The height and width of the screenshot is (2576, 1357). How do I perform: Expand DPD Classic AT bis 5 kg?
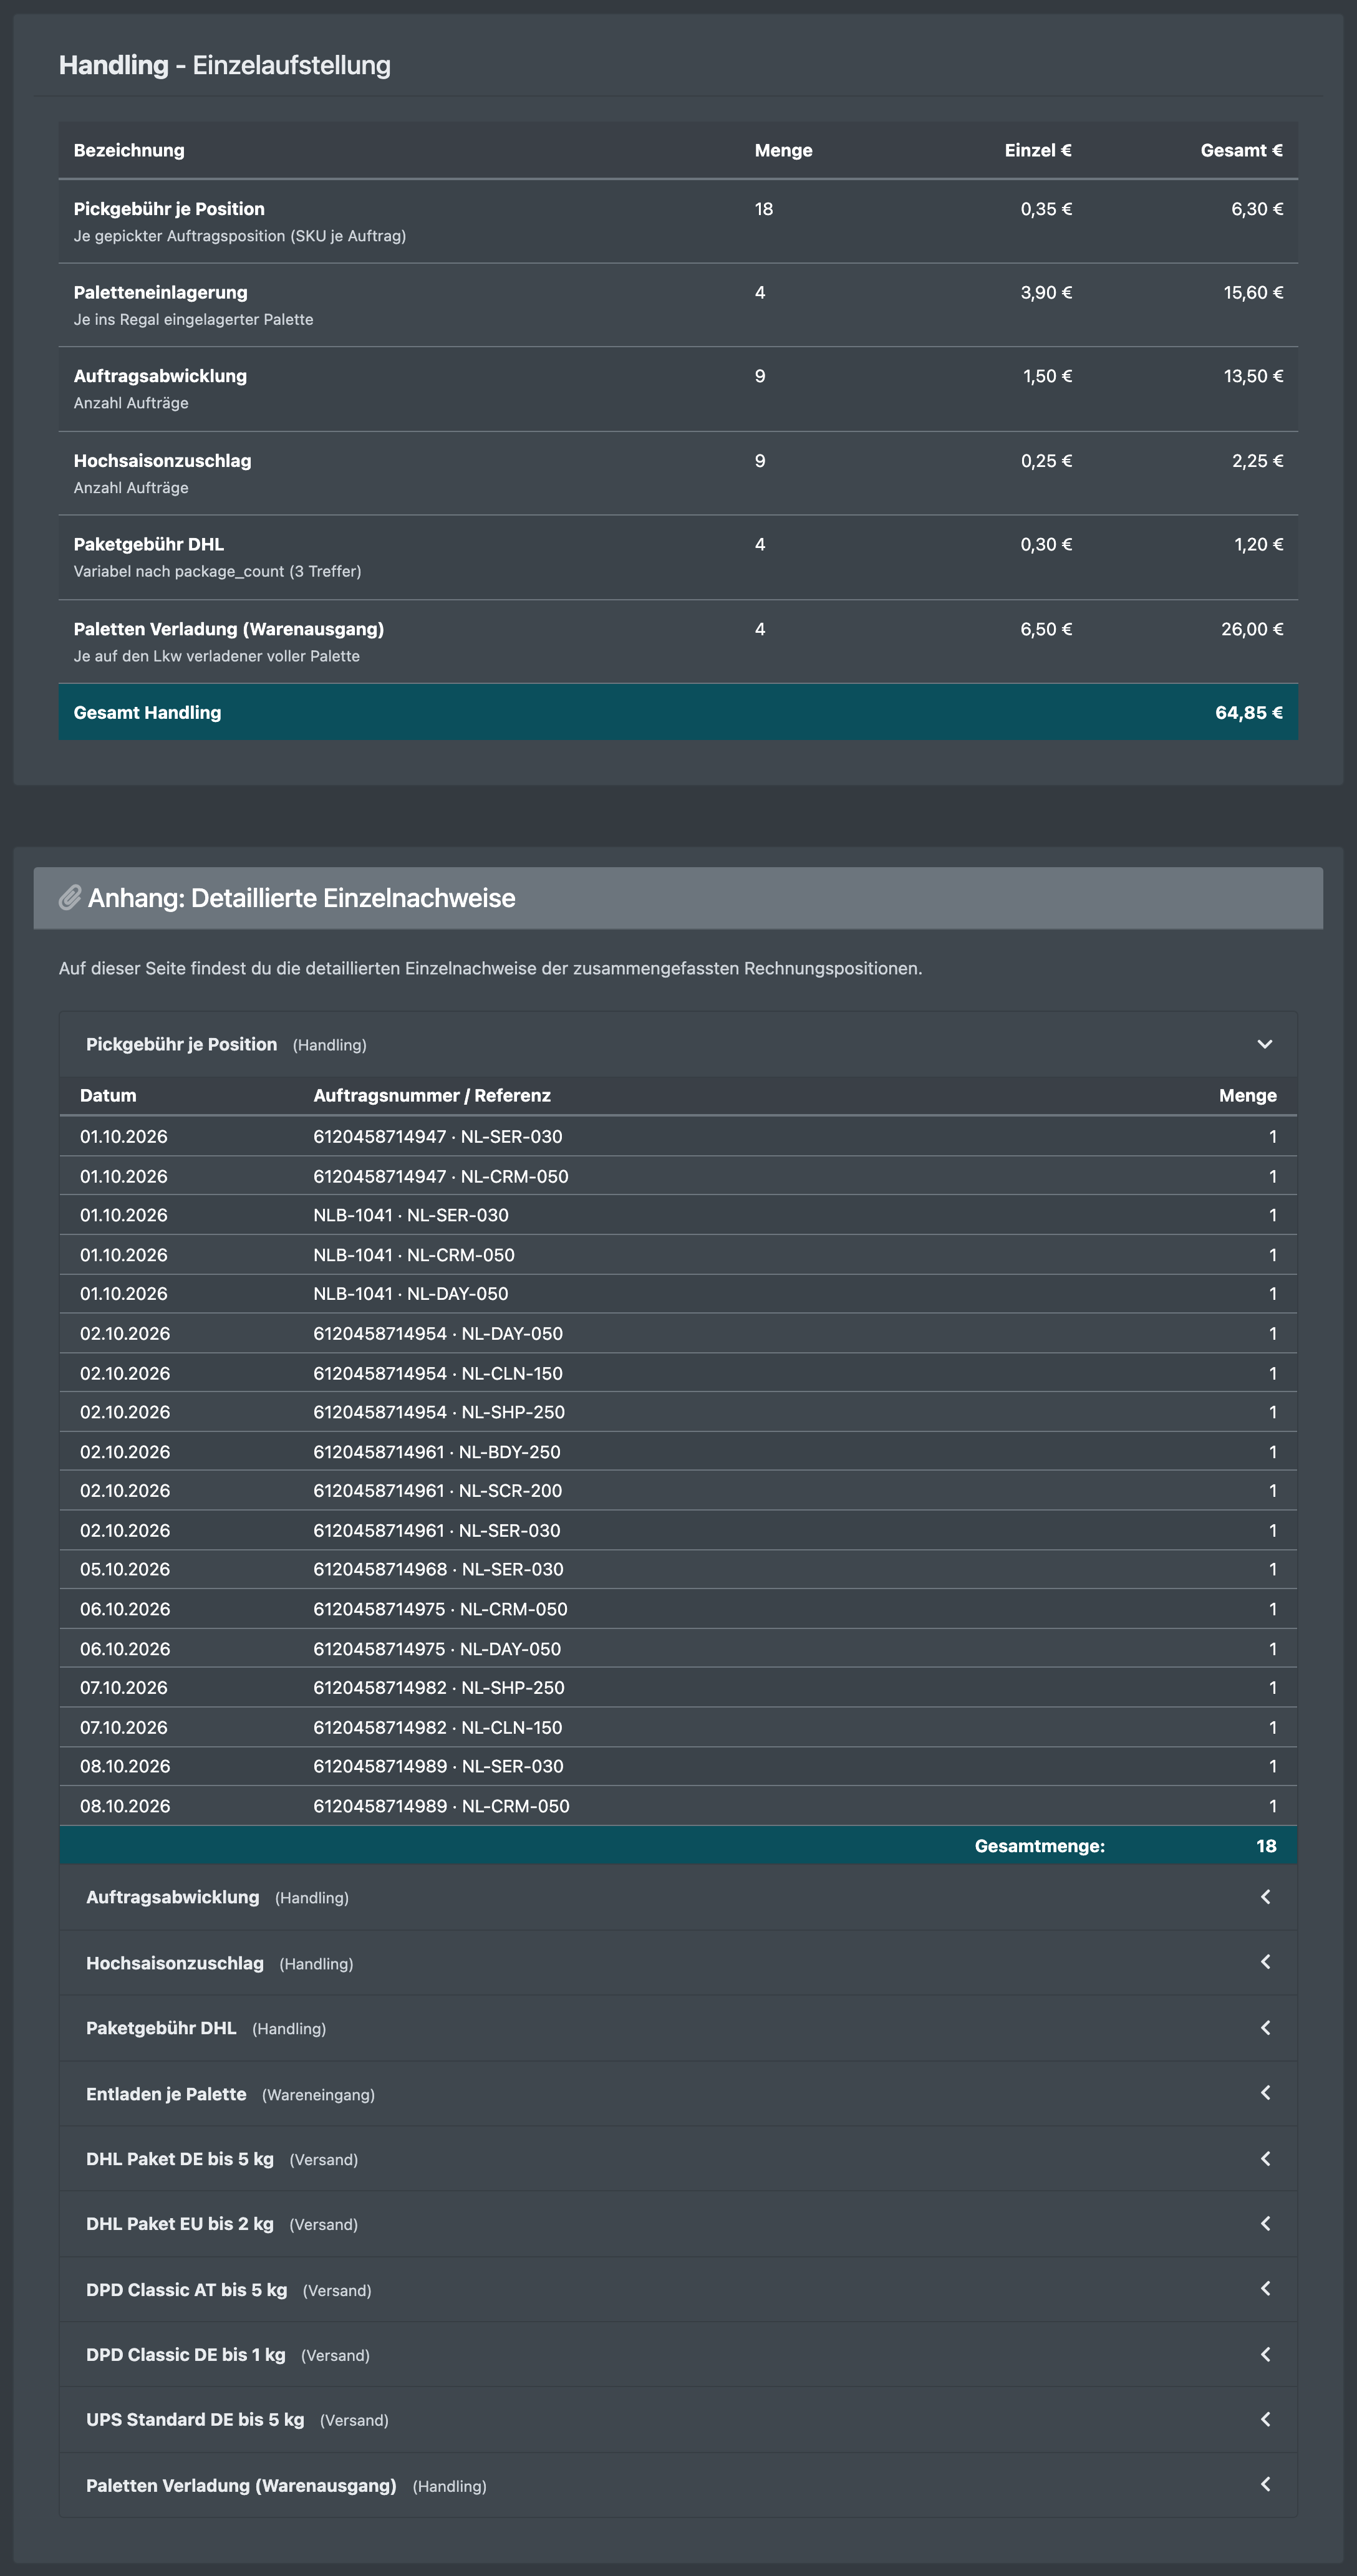[x=678, y=2290]
